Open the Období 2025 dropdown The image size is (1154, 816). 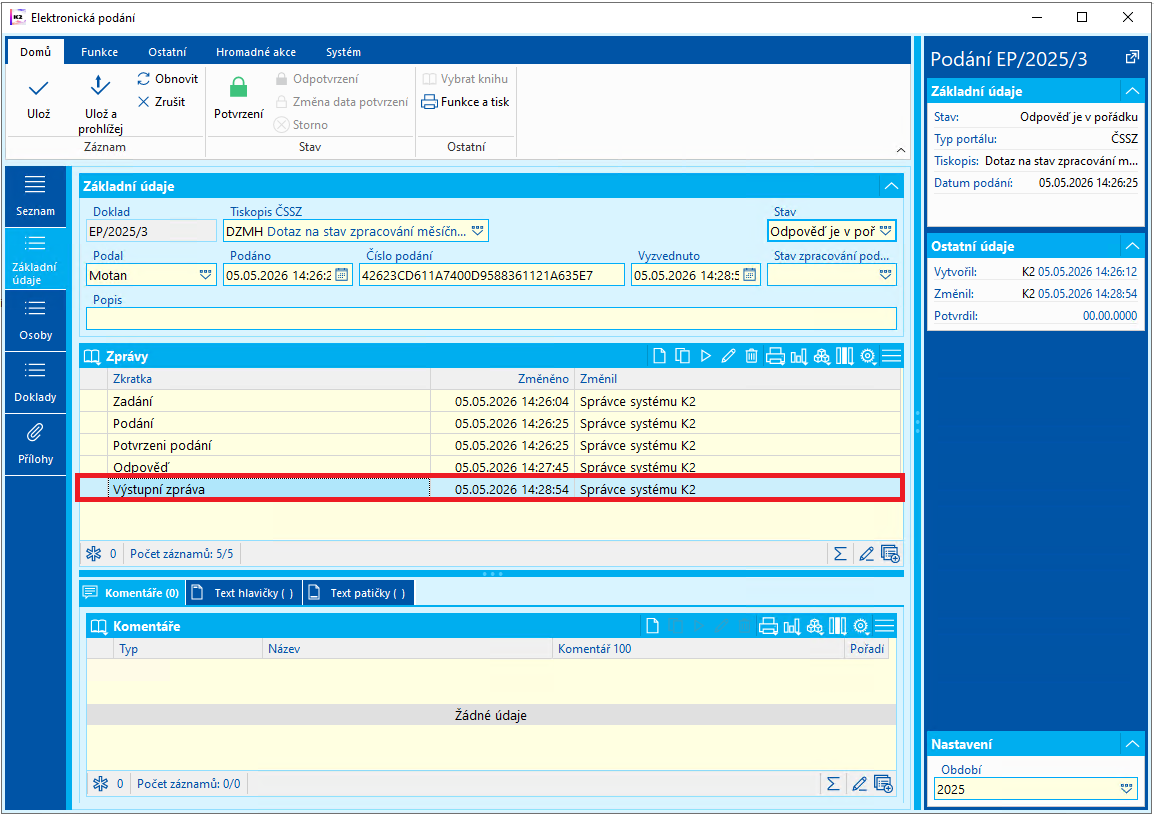pyautogui.click(x=1126, y=790)
